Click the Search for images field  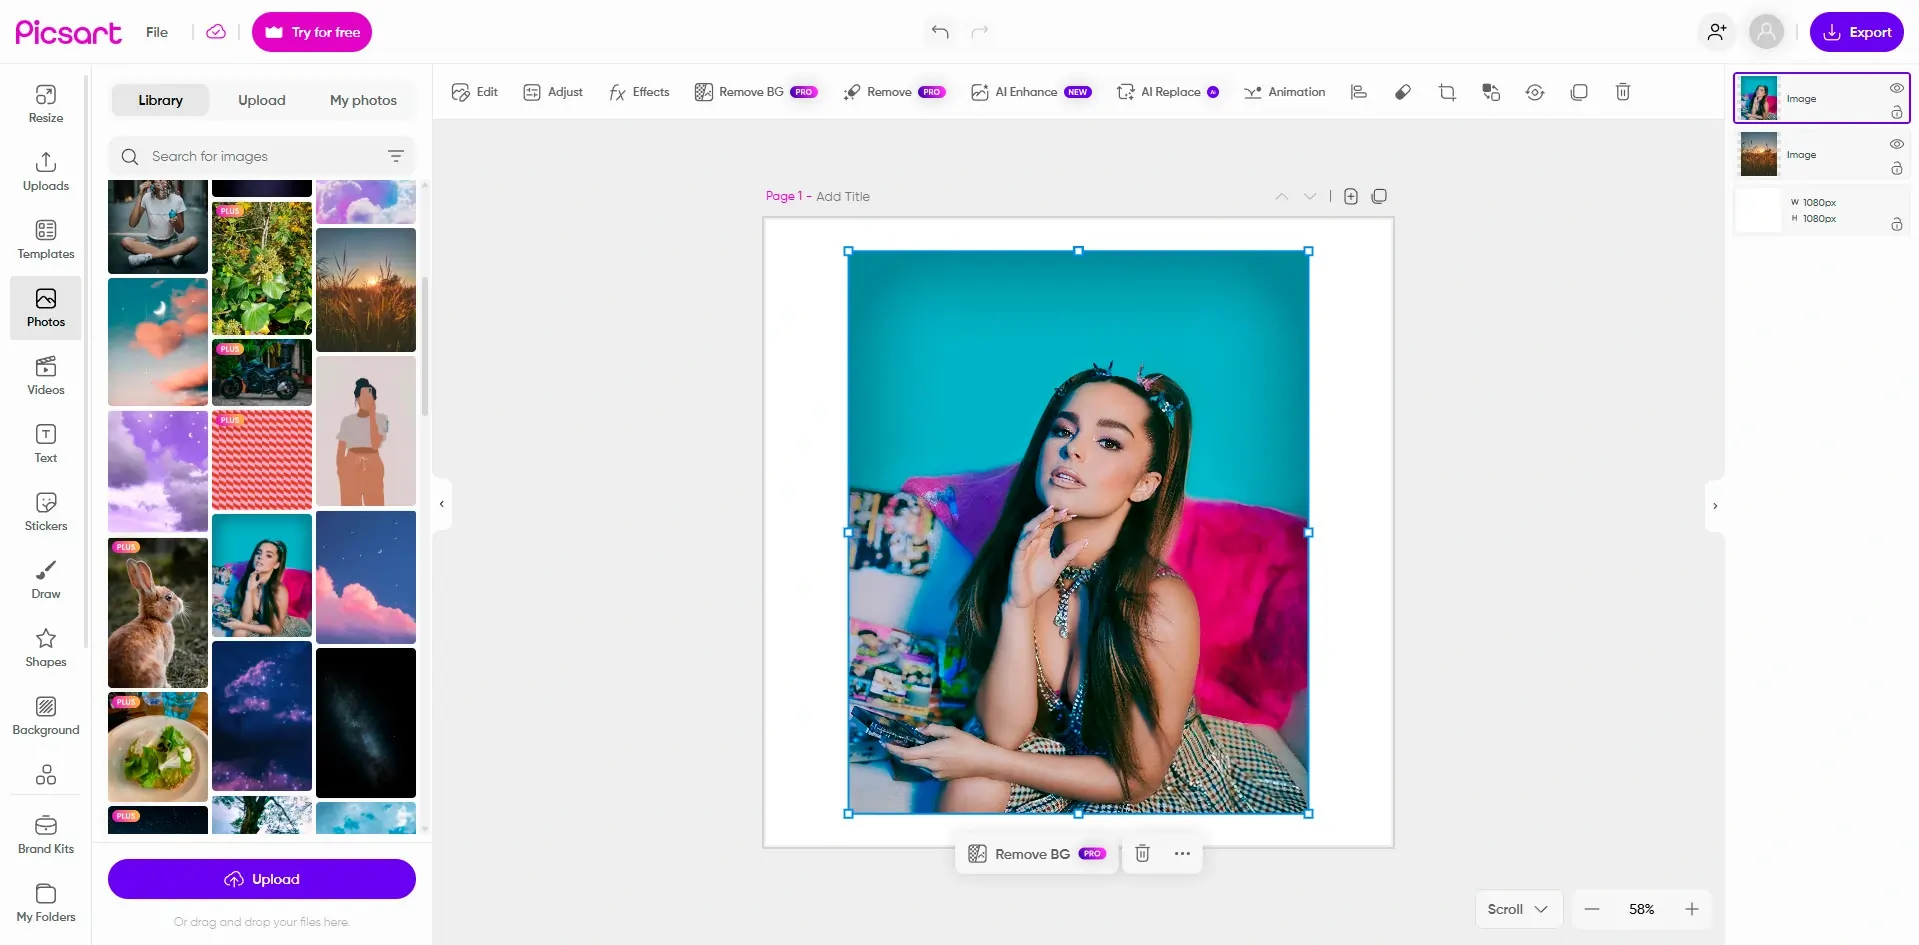tap(262, 156)
